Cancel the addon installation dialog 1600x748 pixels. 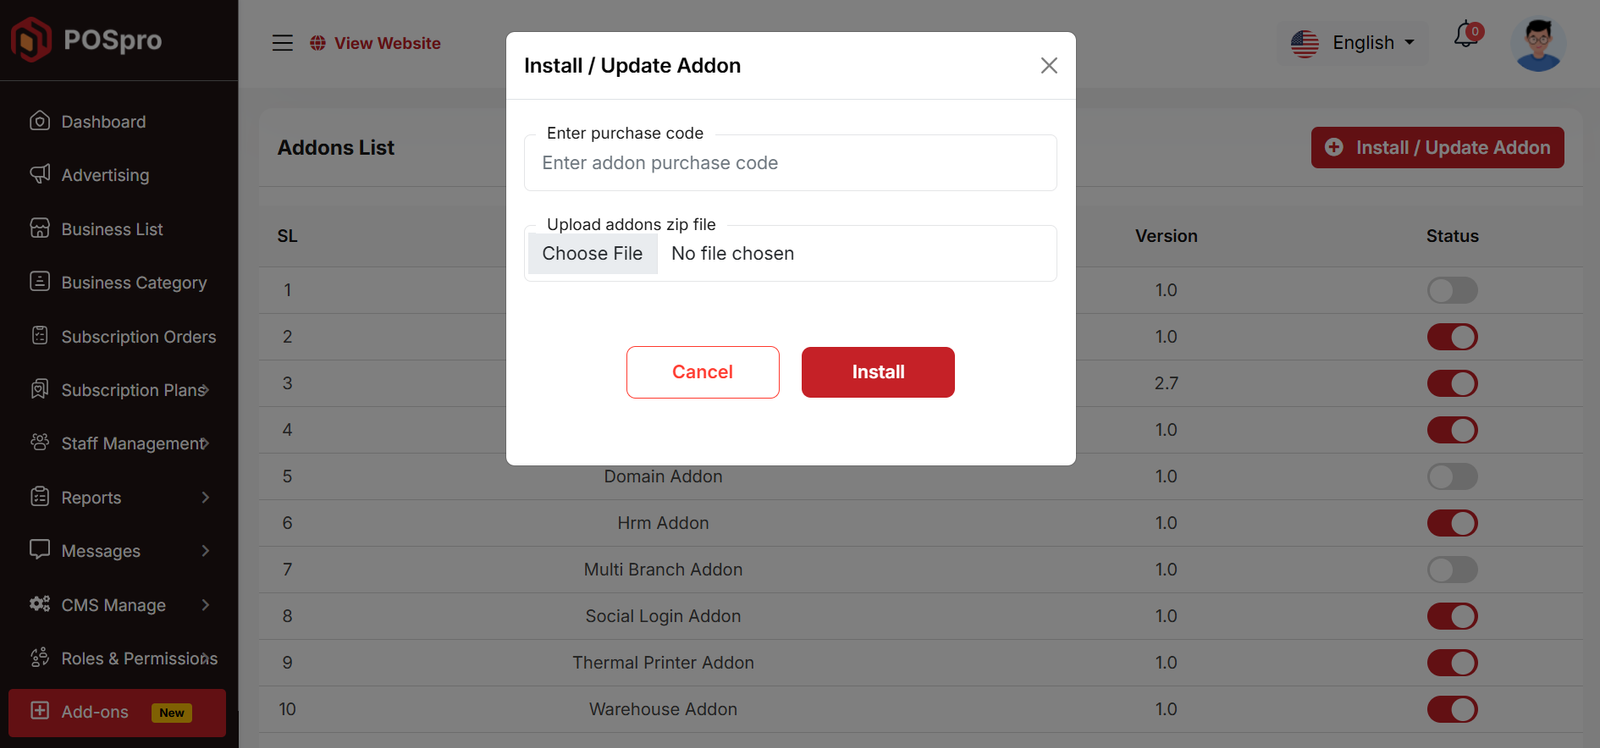click(703, 372)
